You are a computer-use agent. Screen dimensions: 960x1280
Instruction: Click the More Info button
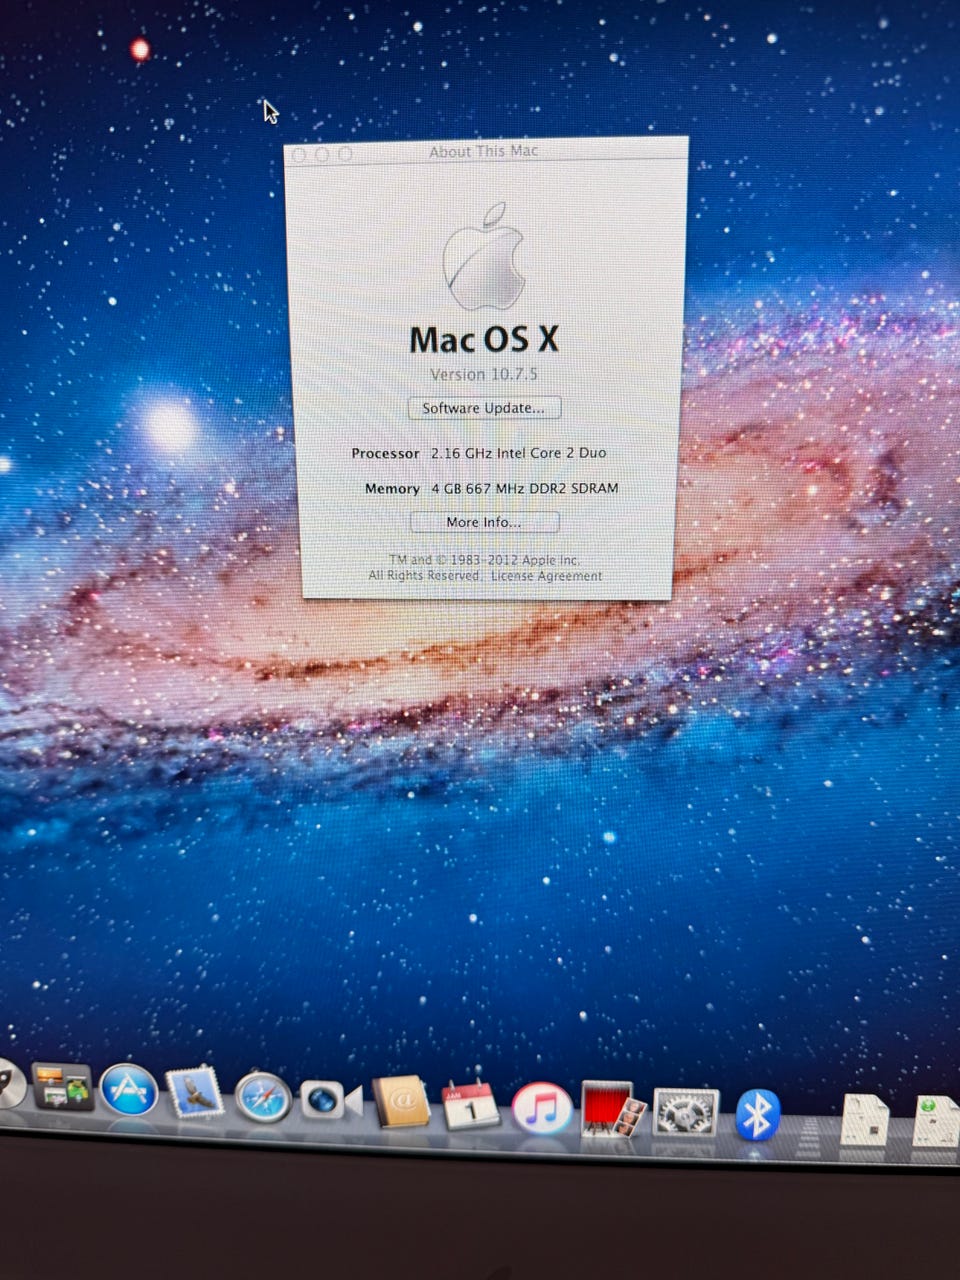[484, 522]
